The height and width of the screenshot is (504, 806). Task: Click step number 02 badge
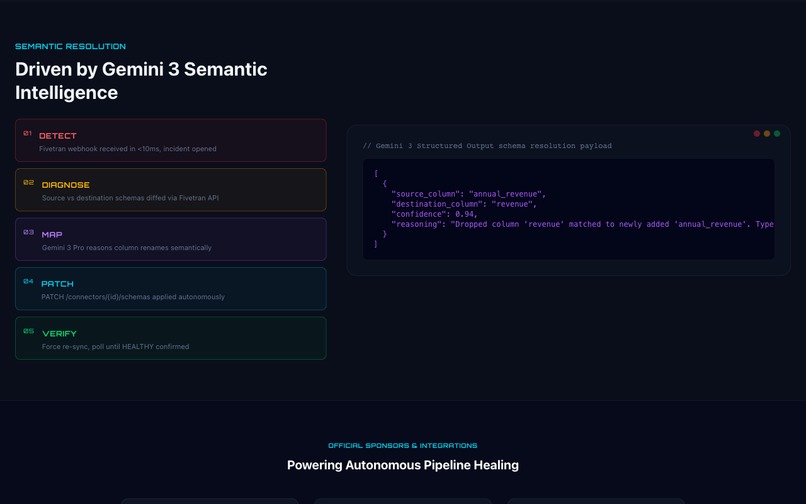pos(28,183)
